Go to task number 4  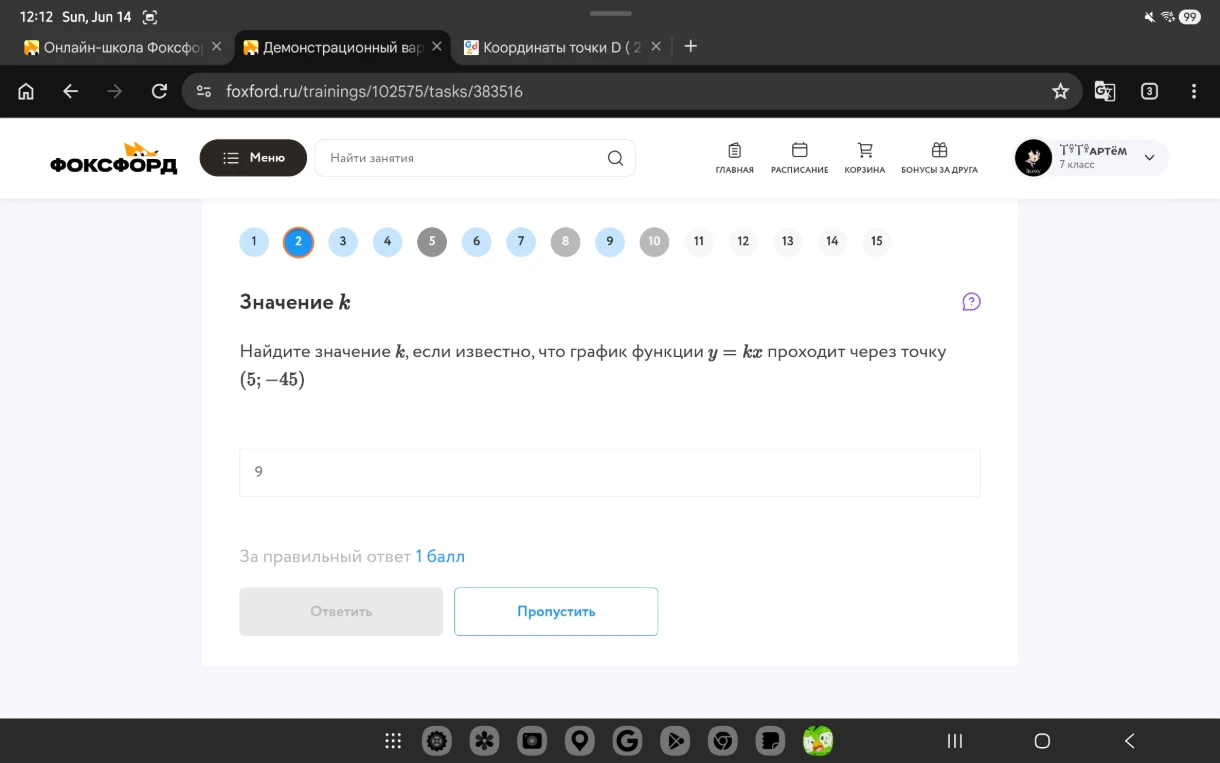[387, 241]
